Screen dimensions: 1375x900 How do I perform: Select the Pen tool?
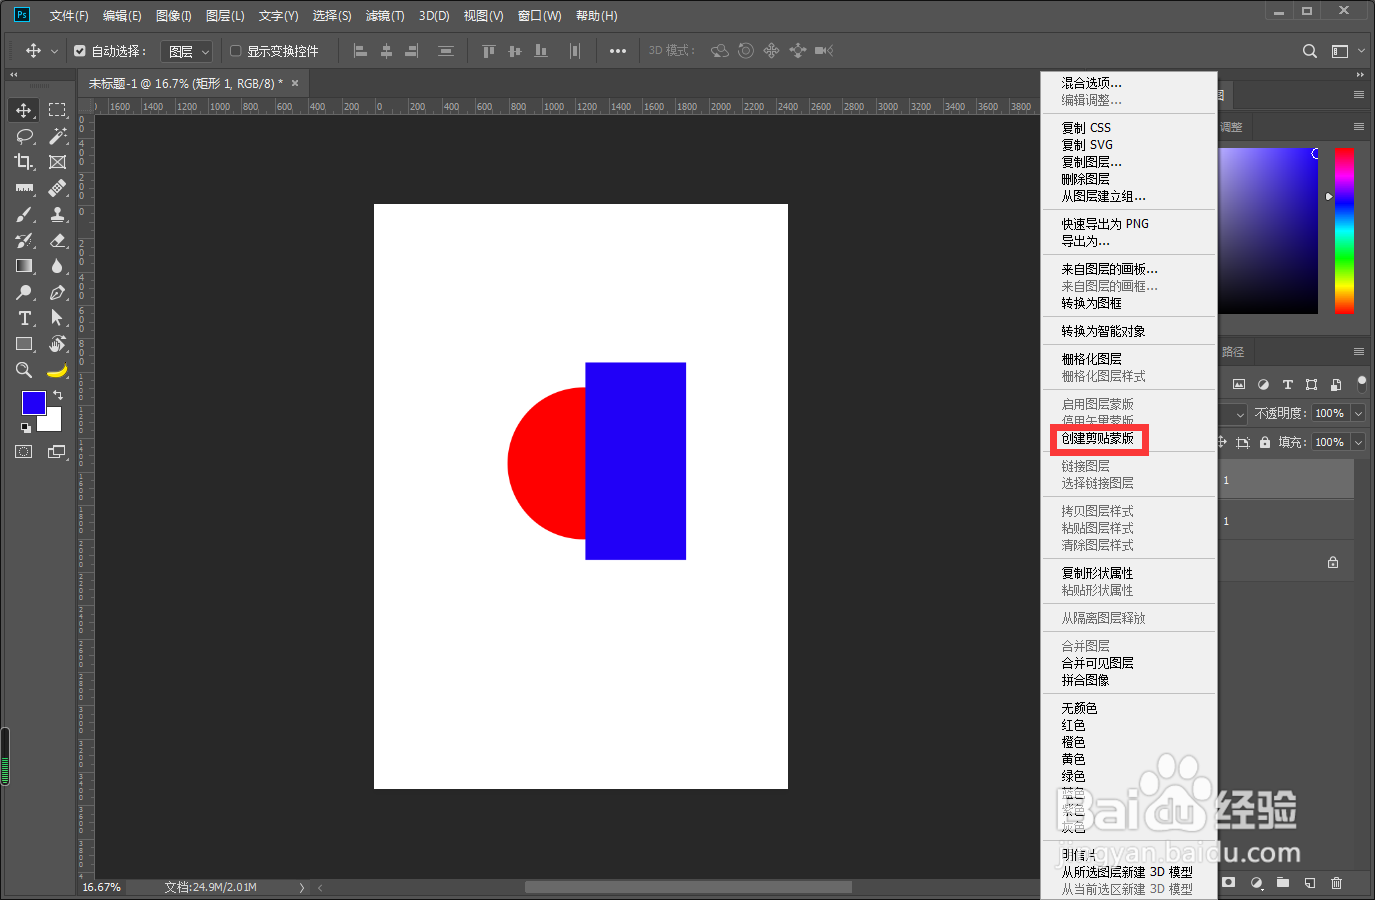(57, 292)
